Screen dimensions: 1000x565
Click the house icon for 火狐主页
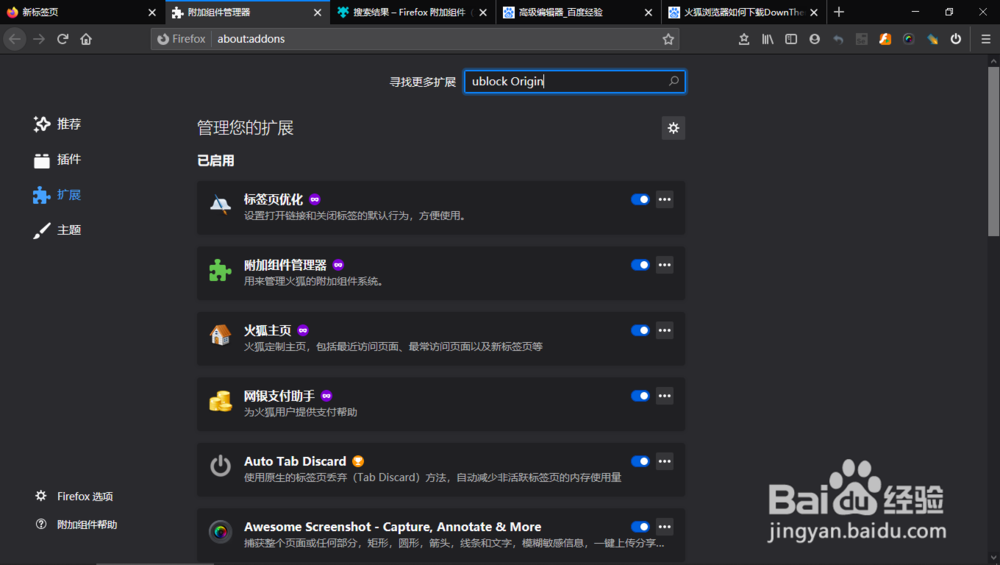(x=220, y=335)
